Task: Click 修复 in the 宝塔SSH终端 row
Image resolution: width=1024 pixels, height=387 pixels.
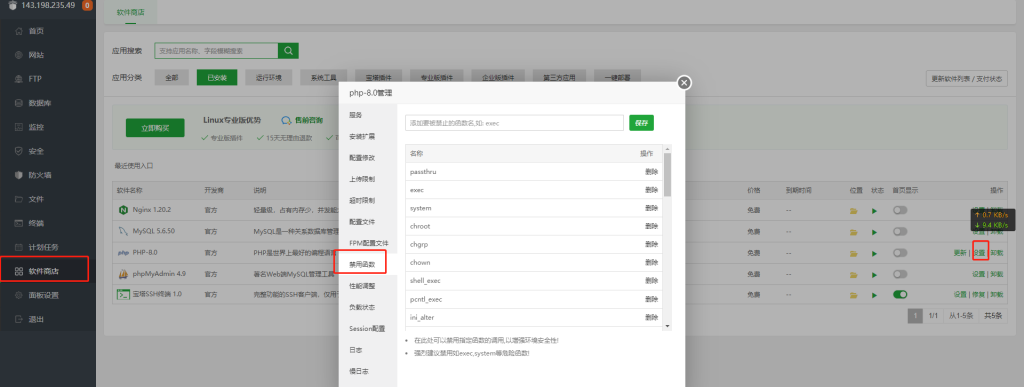Action: click(x=979, y=294)
